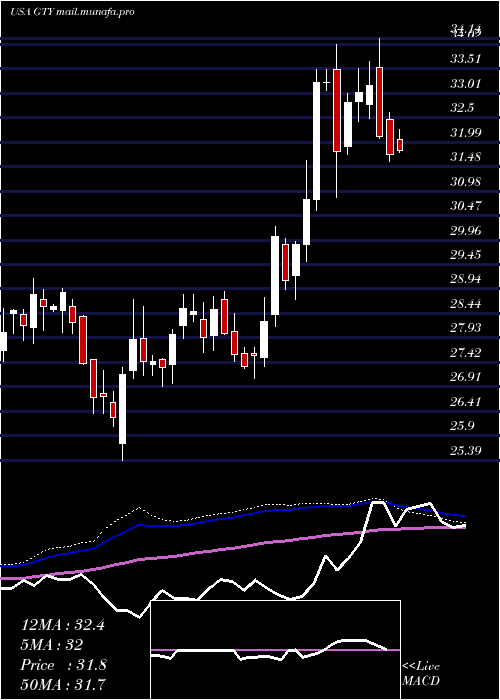Image resolution: width=500 pixels, height=700 pixels.
Task: Click the '12MA : 32.4' readout
Action: [63, 625]
